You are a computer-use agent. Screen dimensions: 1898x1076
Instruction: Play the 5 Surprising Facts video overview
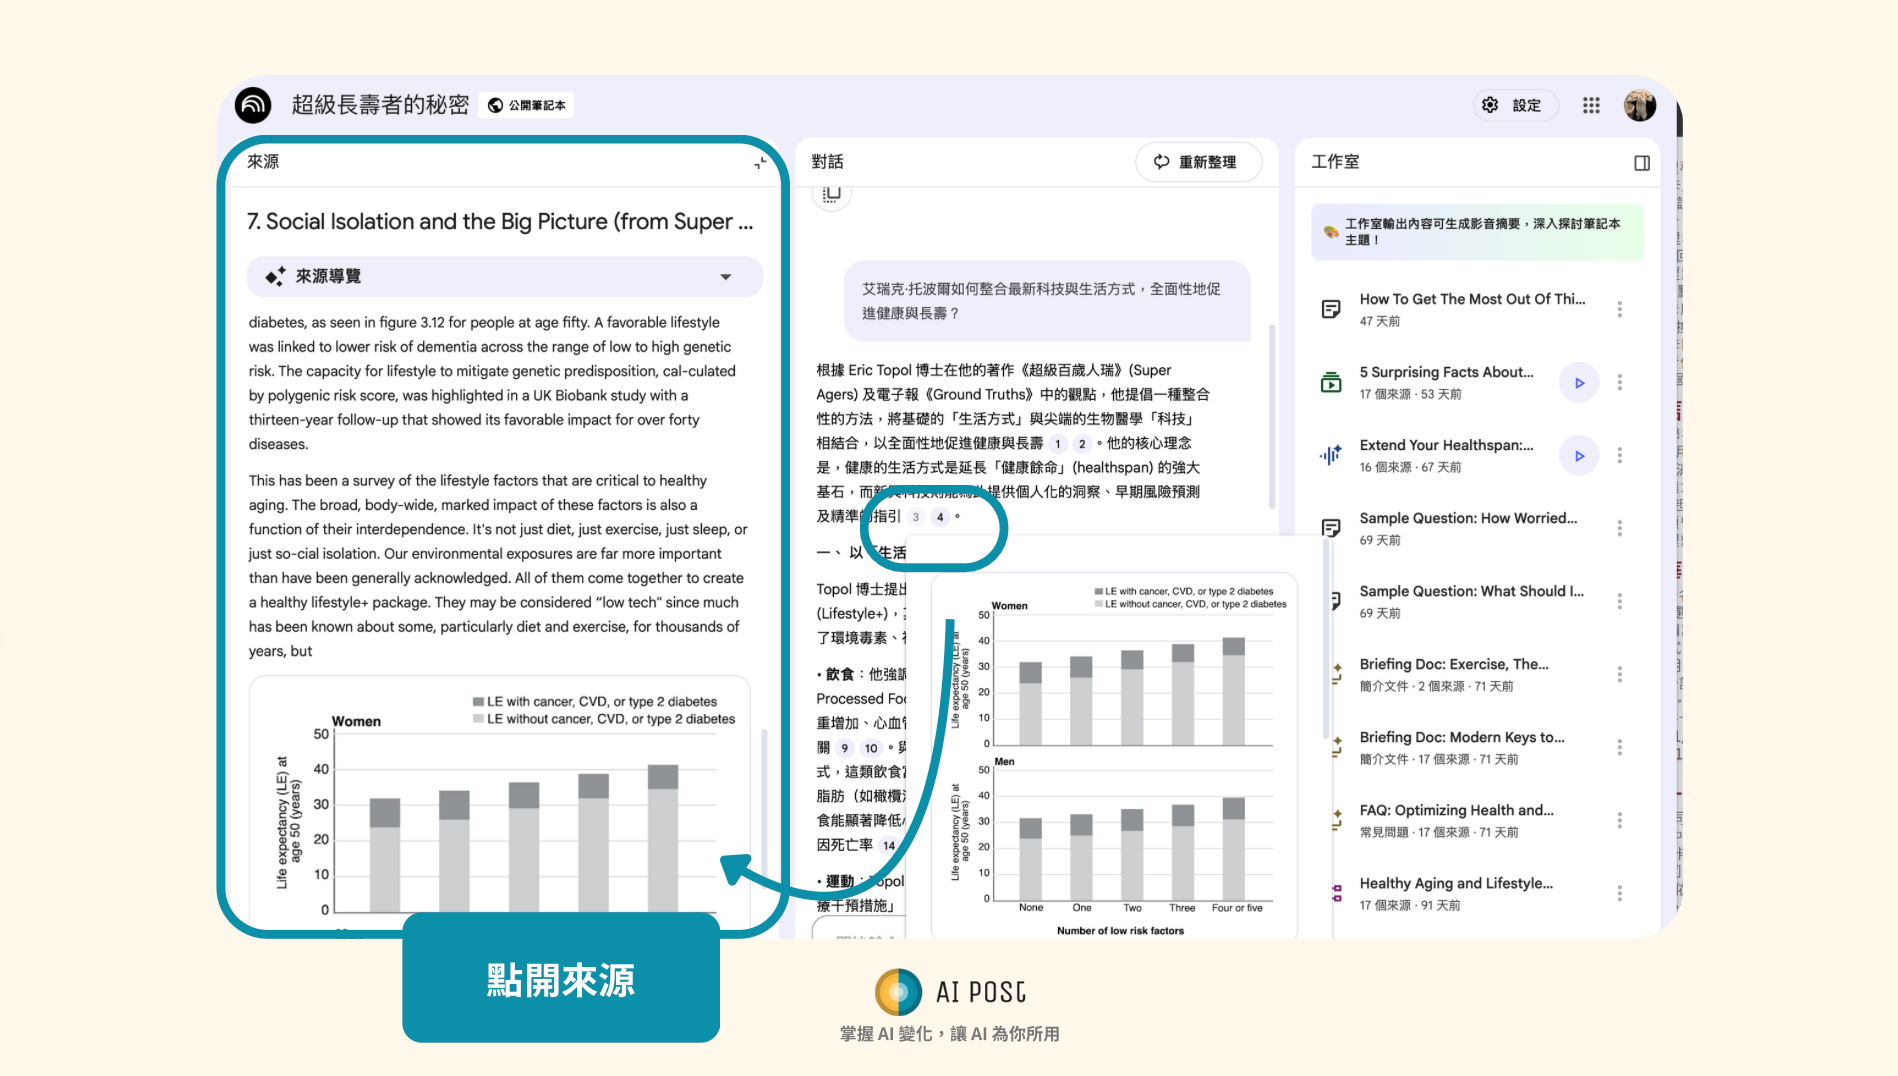point(1579,383)
